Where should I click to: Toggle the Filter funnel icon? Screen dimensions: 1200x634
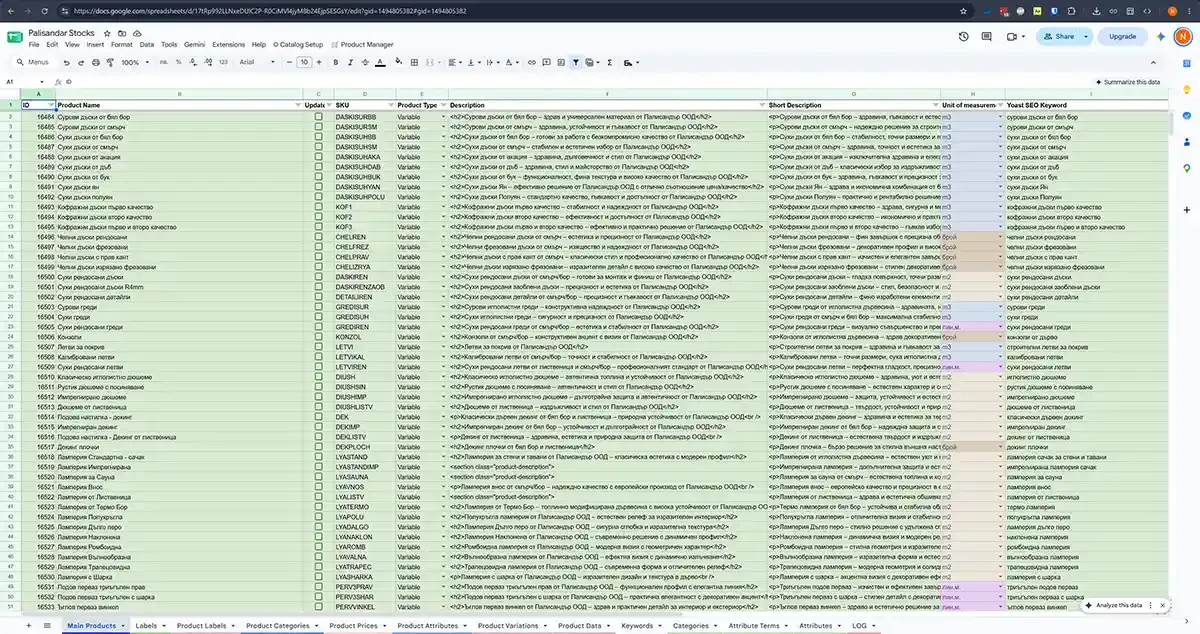pyautogui.click(x=576, y=62)
